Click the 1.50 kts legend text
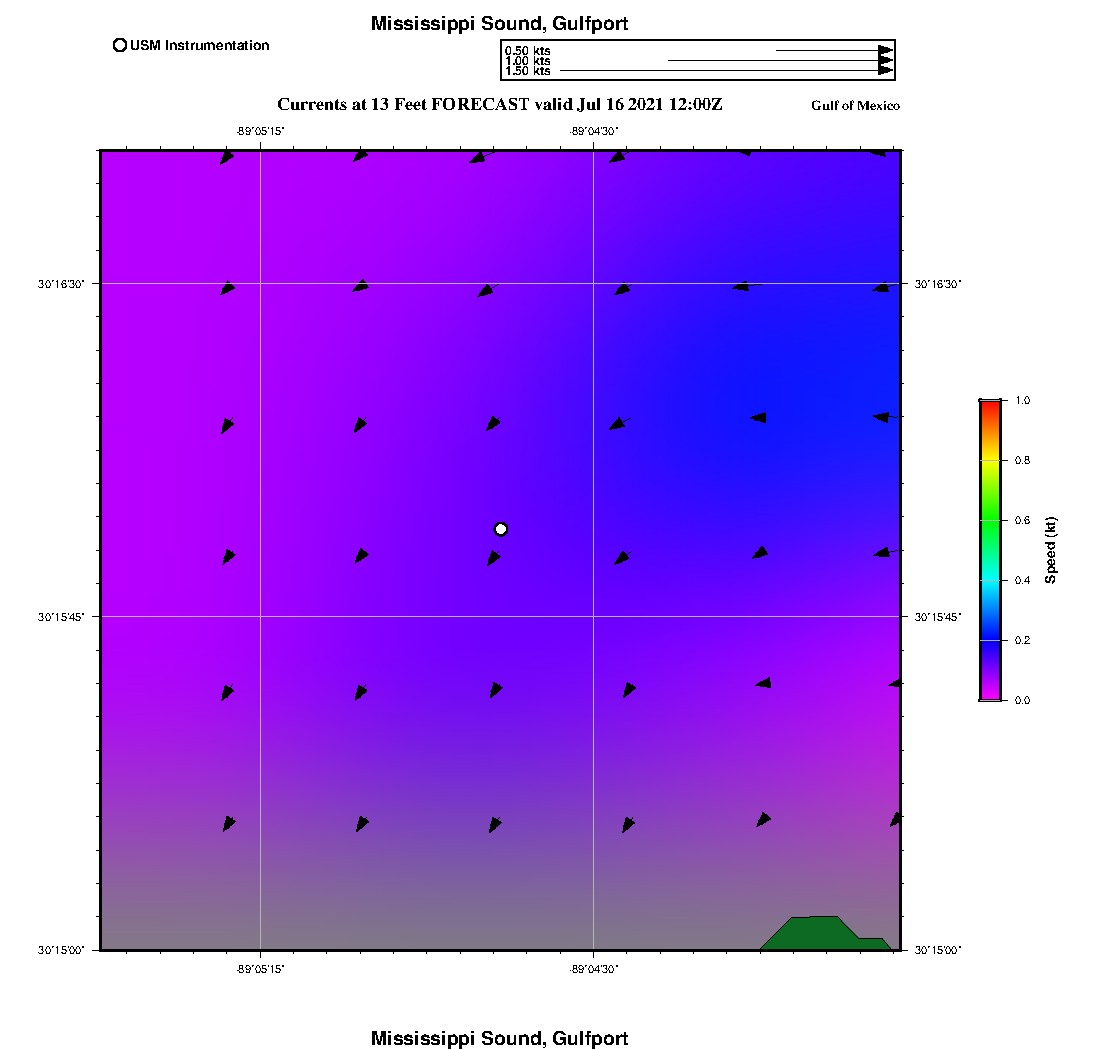Viewport: 1100px width, 1050px height. 528,70
